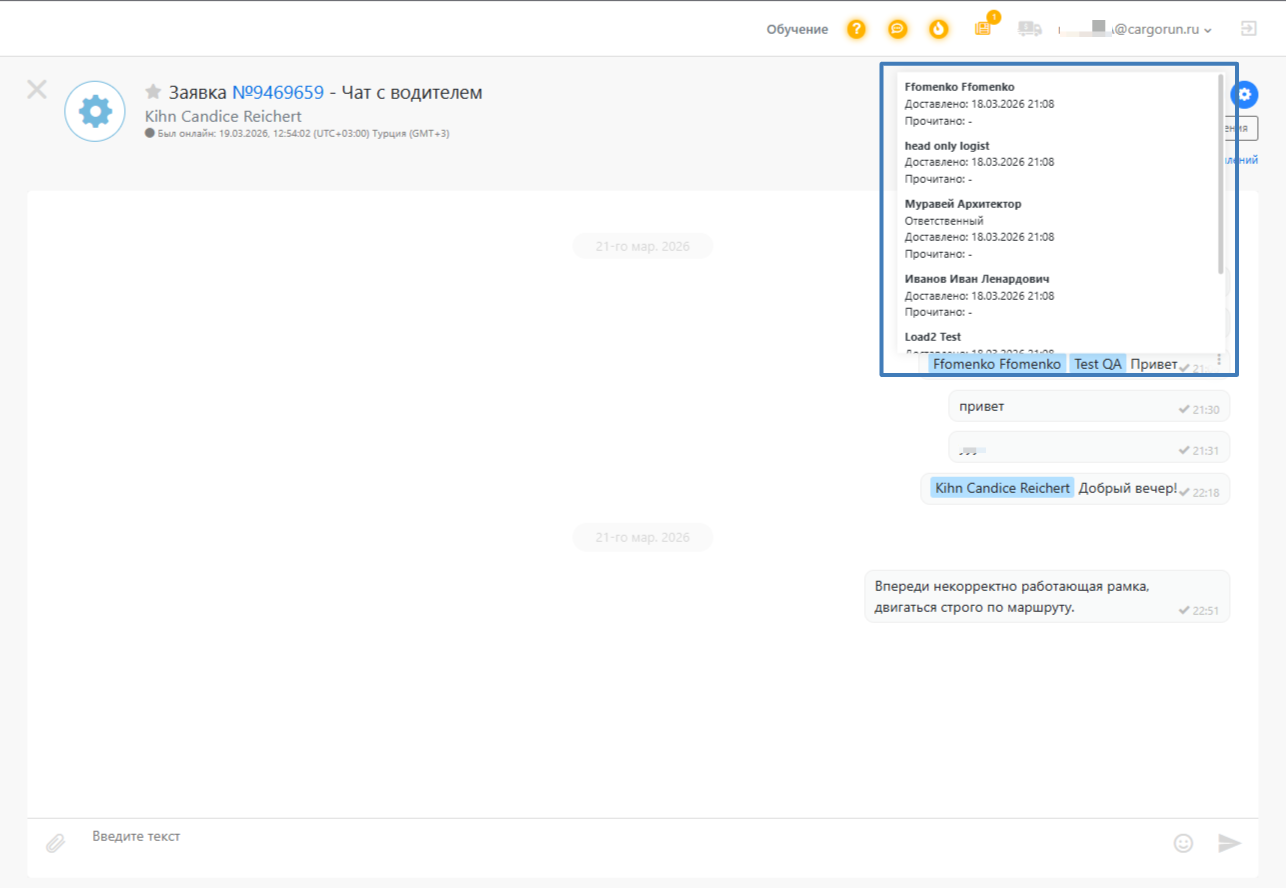
Task: Click the Test QA mention tag
Action: click(1098, 364)
